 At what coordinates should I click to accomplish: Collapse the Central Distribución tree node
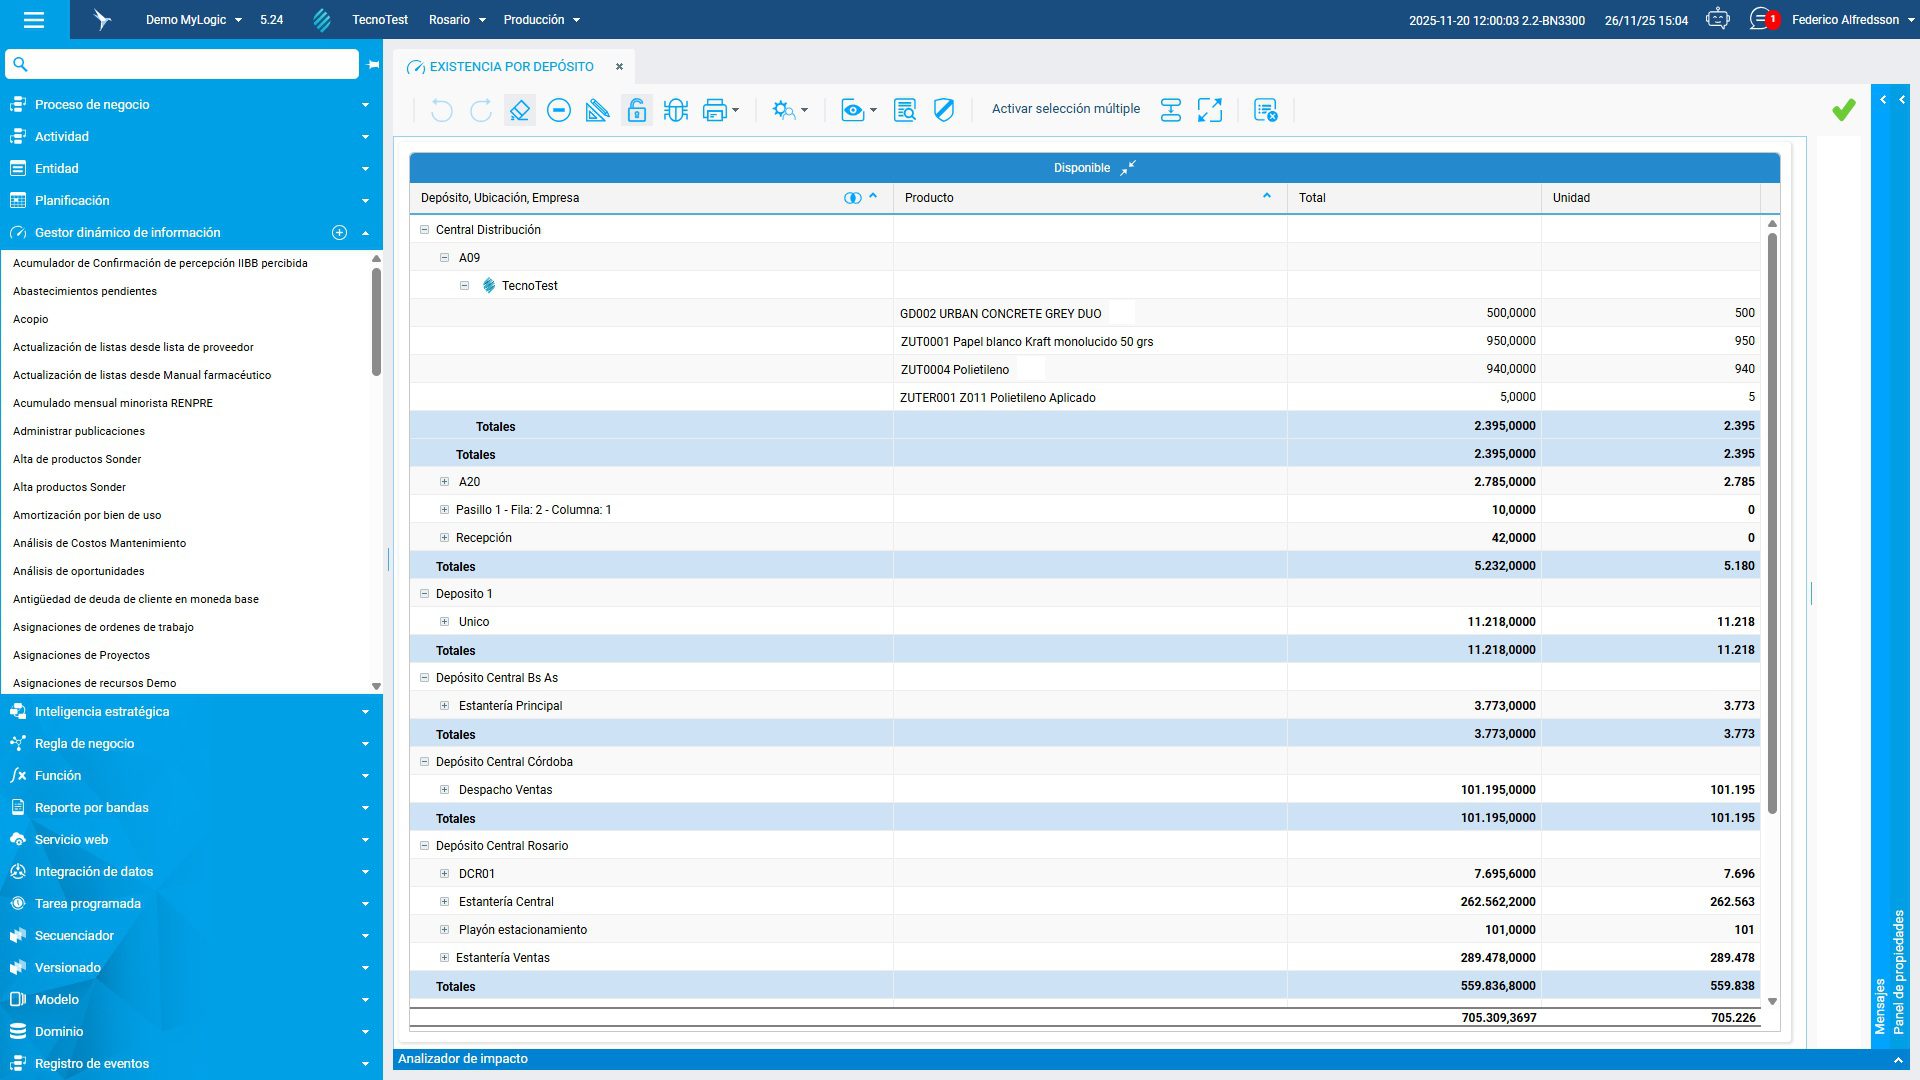pos(424,230)
